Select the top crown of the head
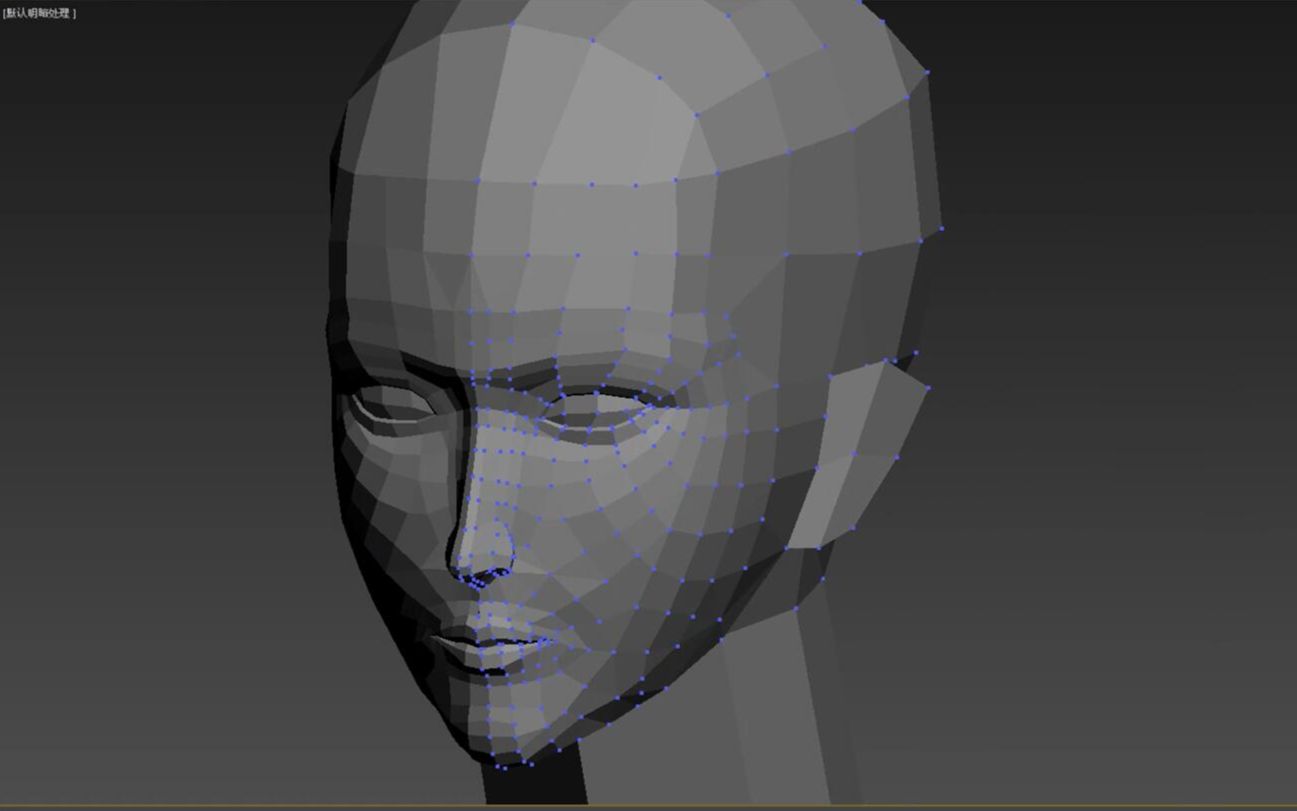Image resolution: width=1297 pixels, height=811 pixels. [x=640, y=80]
